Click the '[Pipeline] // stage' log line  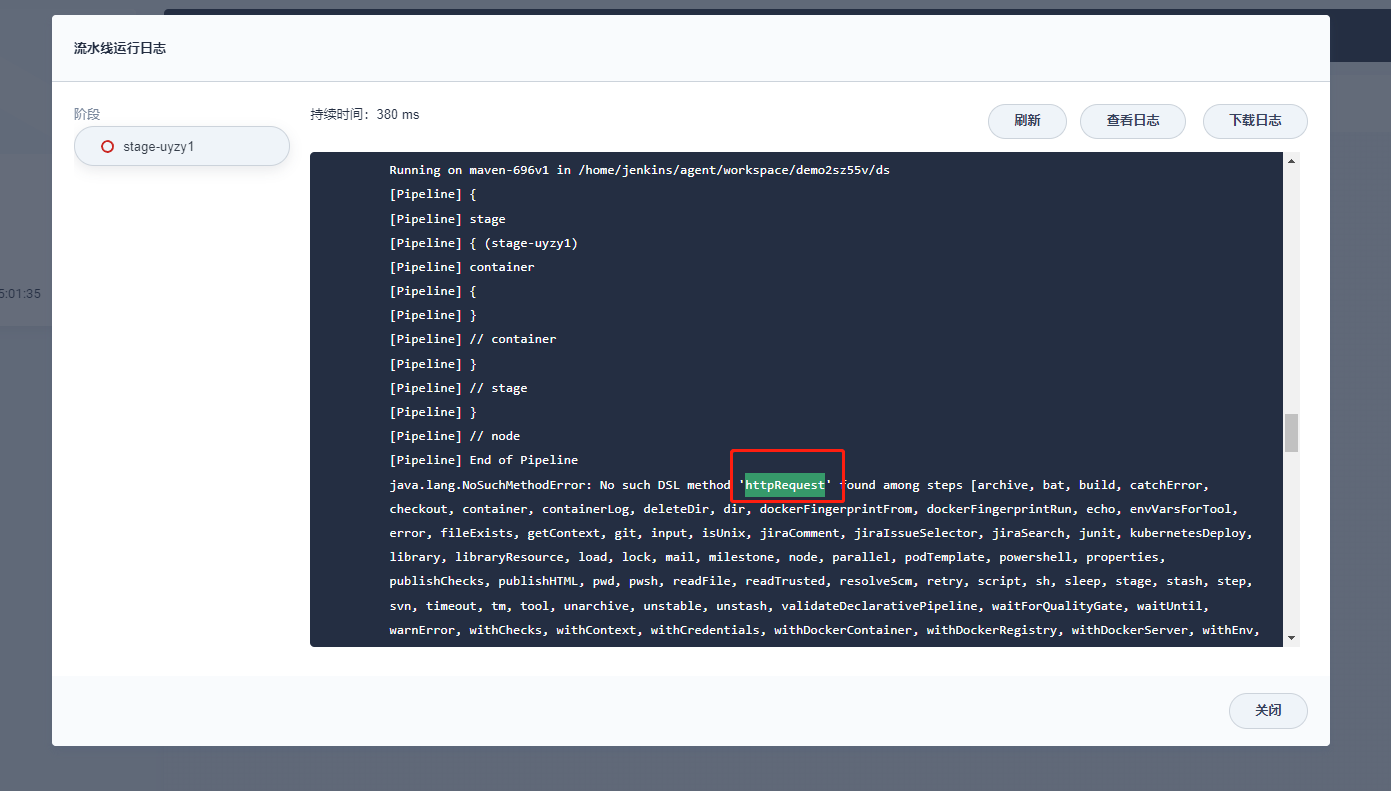pyautogui.click(x=458, y=388)
